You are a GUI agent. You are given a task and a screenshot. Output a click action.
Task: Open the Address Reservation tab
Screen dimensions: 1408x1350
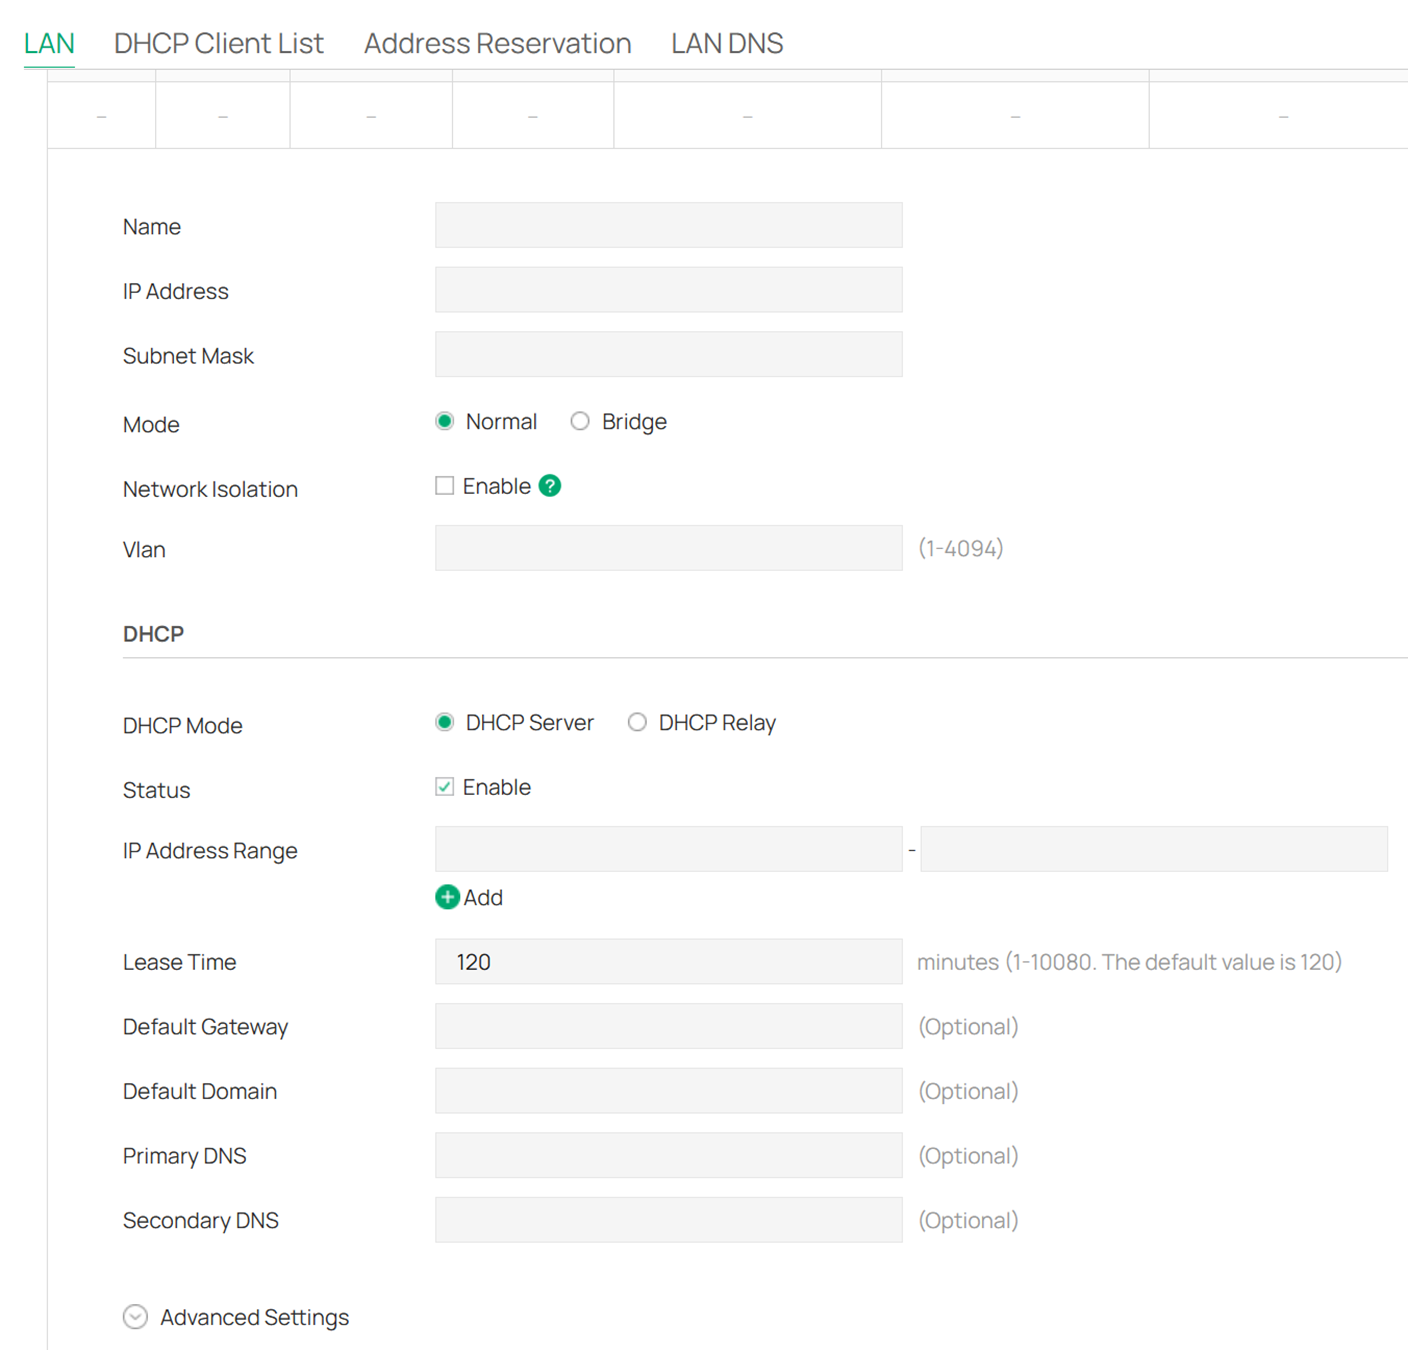pyautogui.click(x=497, y=43)
